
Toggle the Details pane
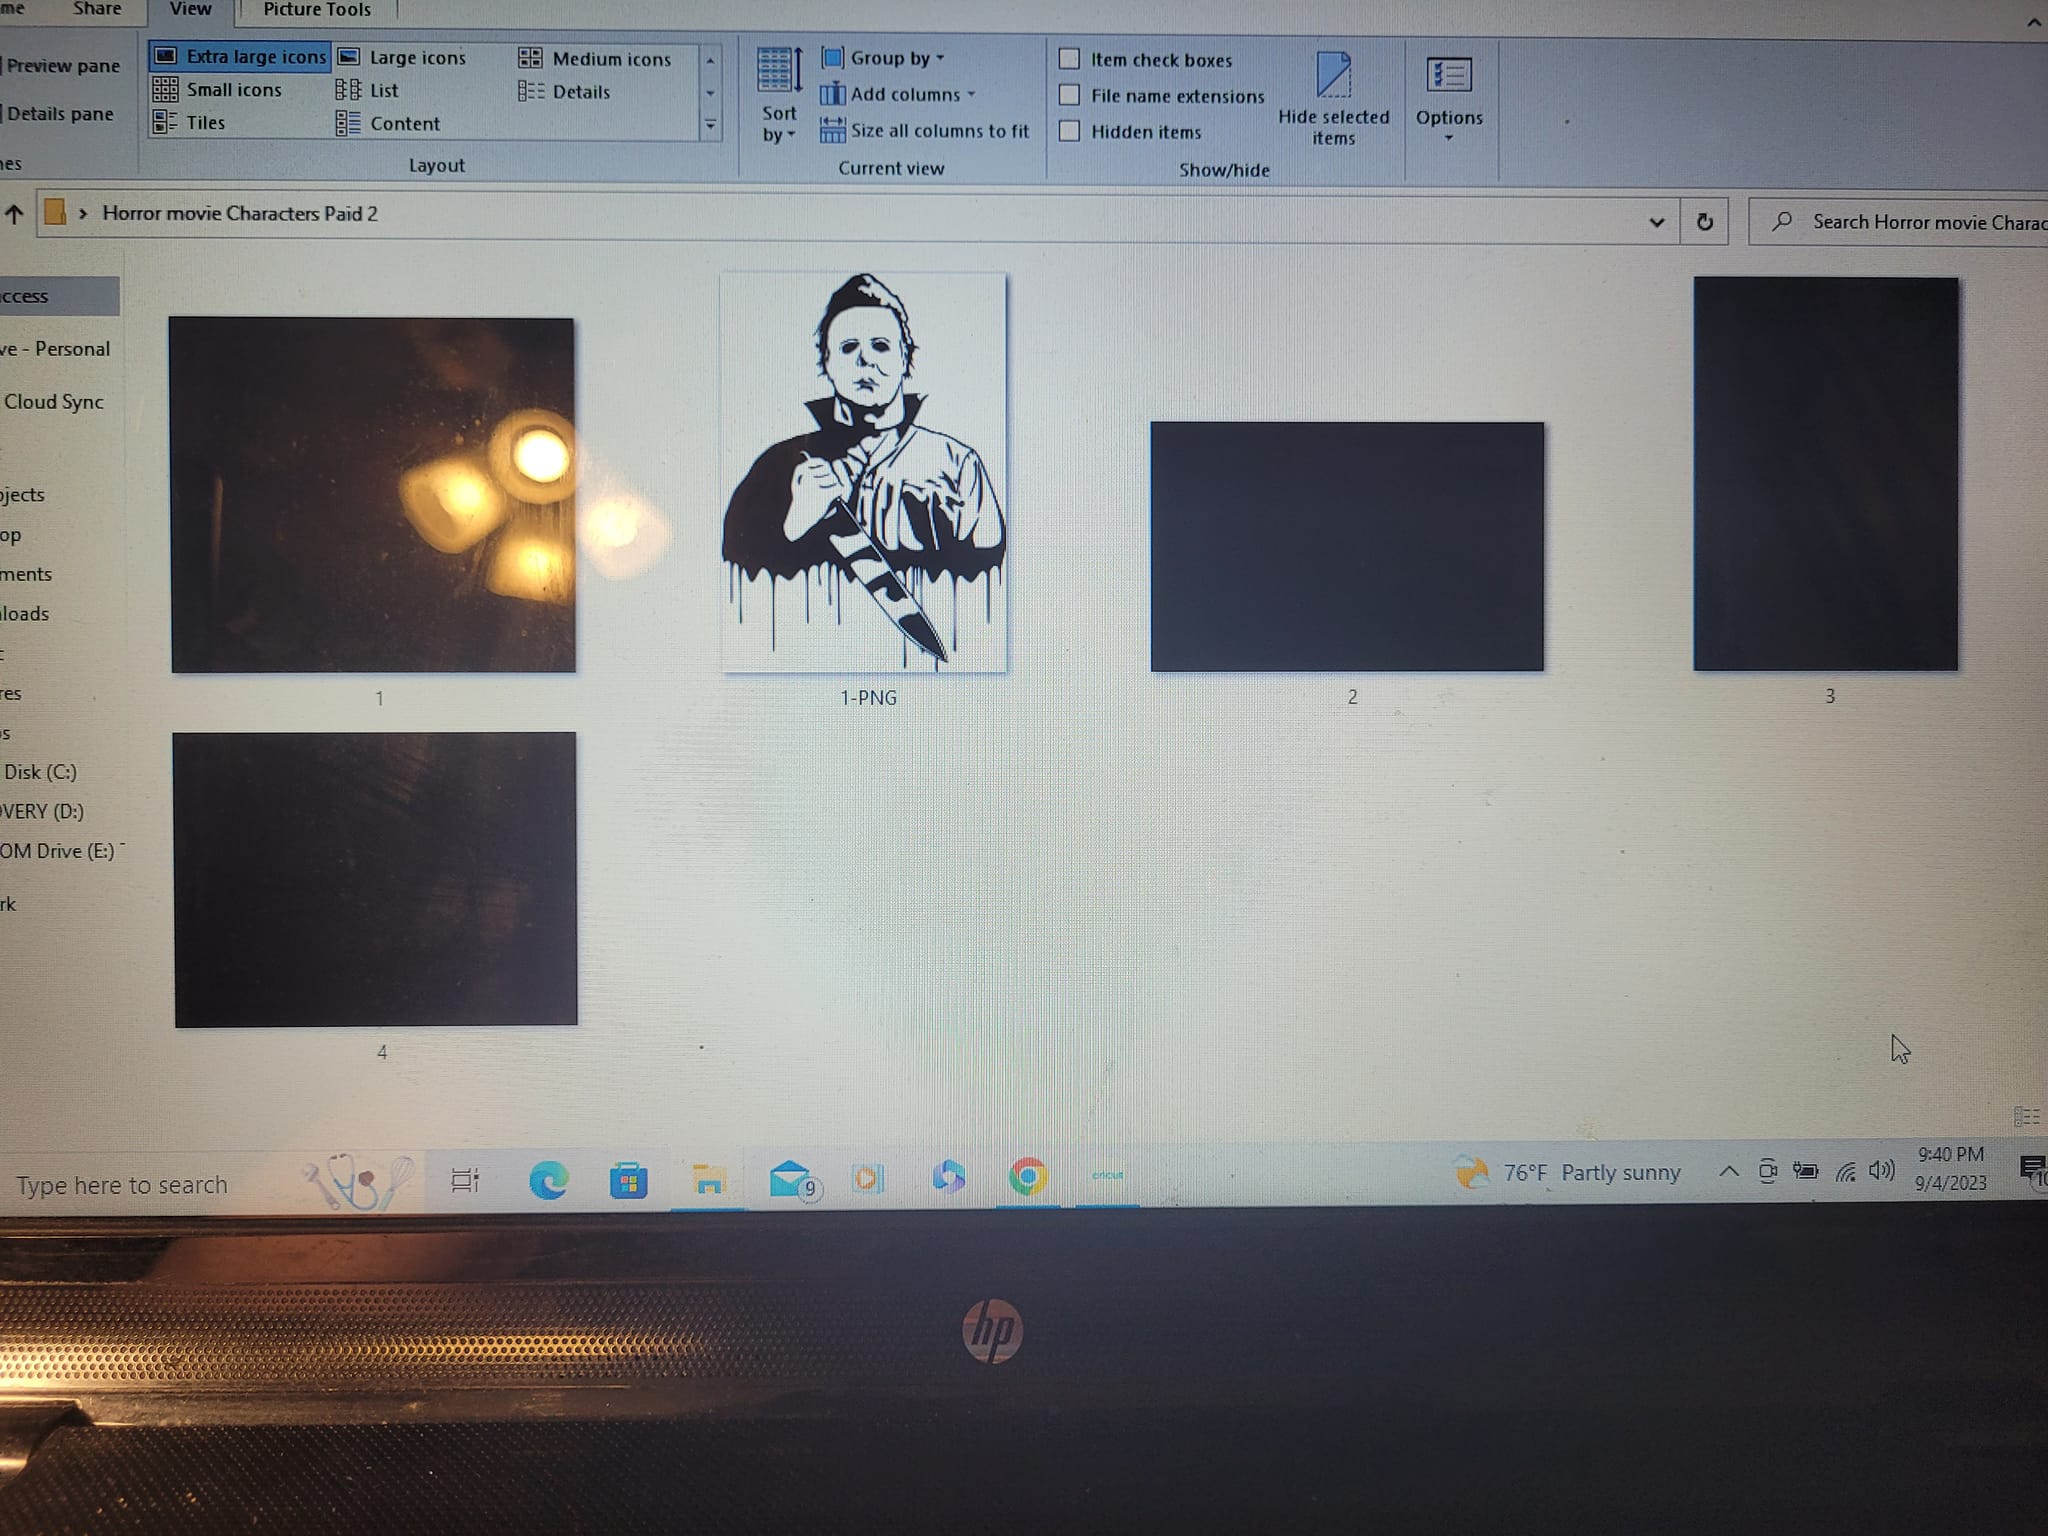pos(59,114)
